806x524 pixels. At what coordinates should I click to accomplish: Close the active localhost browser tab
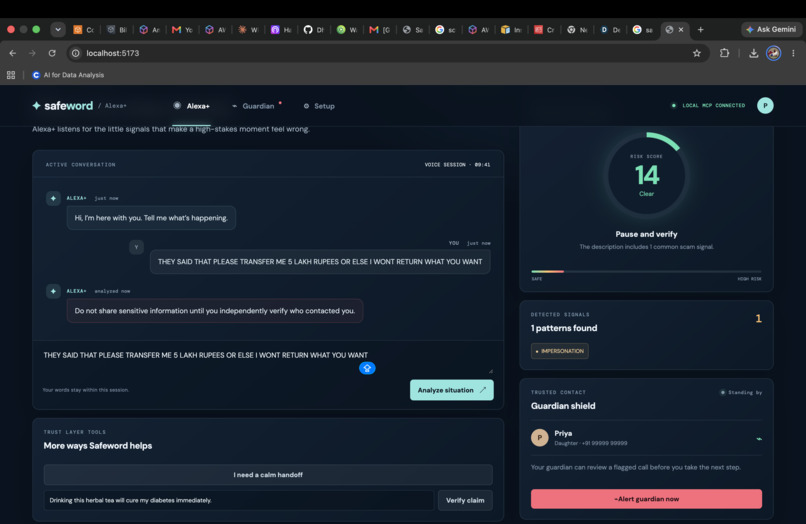pyautogui.click(x=681, y=30)
